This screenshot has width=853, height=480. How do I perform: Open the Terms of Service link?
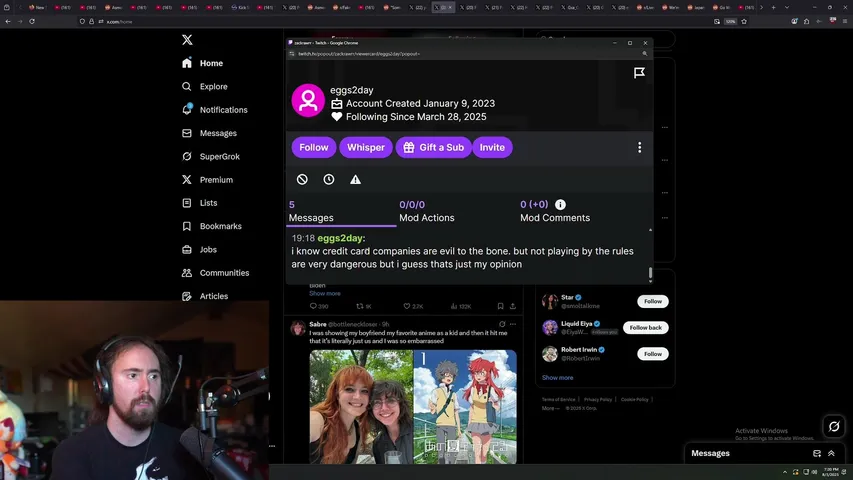click(558, 399)
